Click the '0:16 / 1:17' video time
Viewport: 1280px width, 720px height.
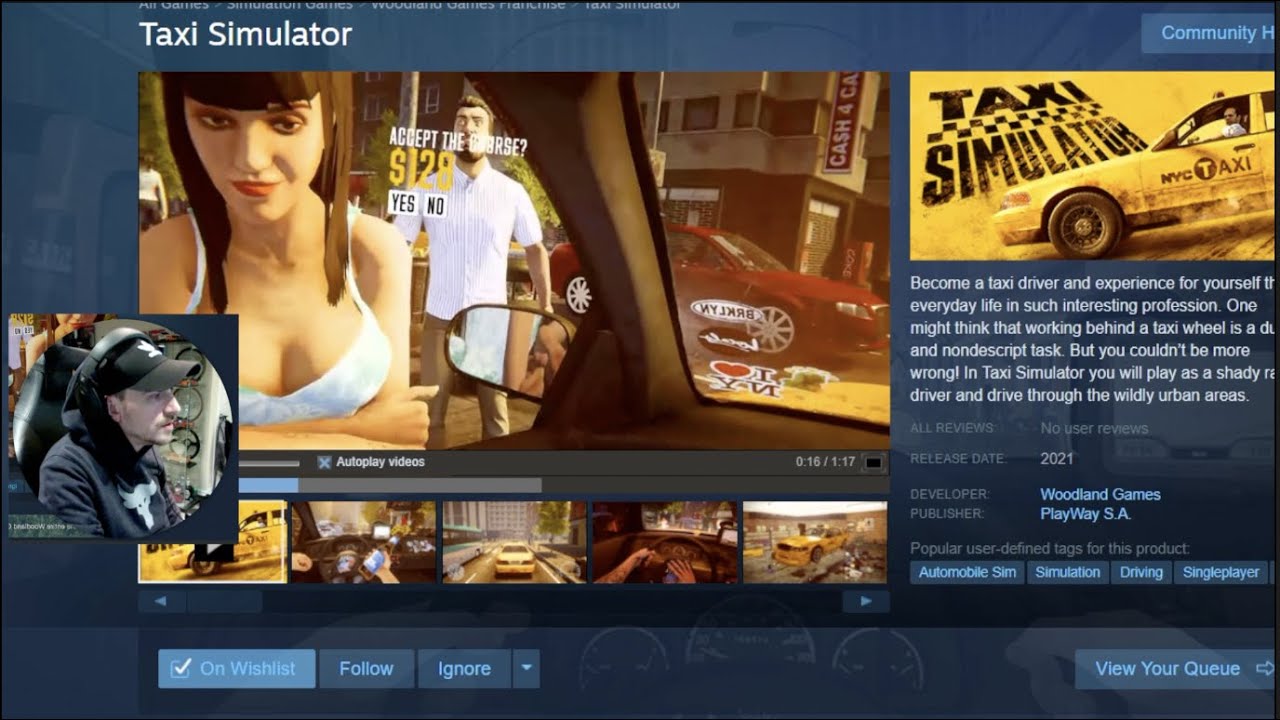[x=825, y=462]
